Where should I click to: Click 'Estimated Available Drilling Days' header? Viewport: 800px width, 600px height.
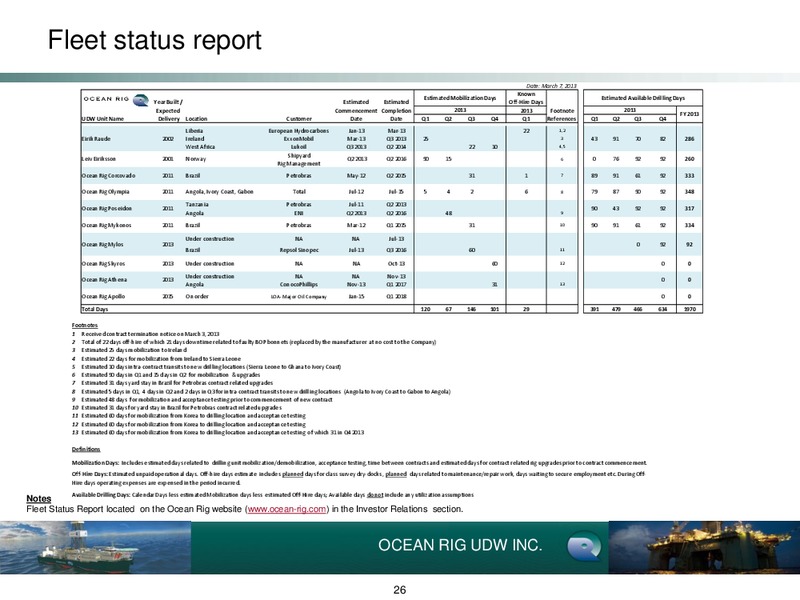pyautogui.click(x=643, y=98)
